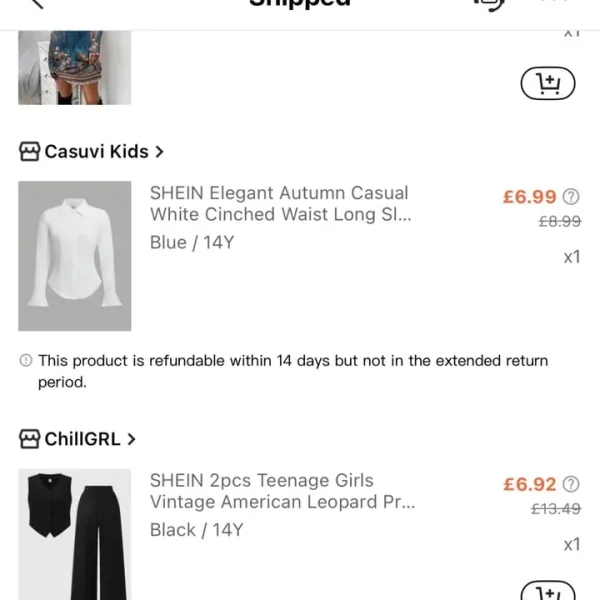Tap the ChillGRL storefront icon
Image resolution: width=600 pixels, height=600 pixels.
tap(30, 439)
